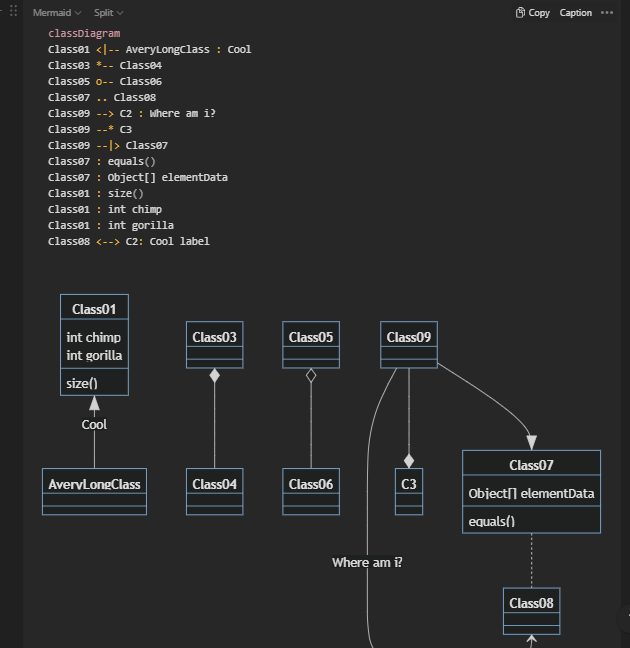
Task: Select the Class08 node in diagram
Action: click(x=531, y=611)
